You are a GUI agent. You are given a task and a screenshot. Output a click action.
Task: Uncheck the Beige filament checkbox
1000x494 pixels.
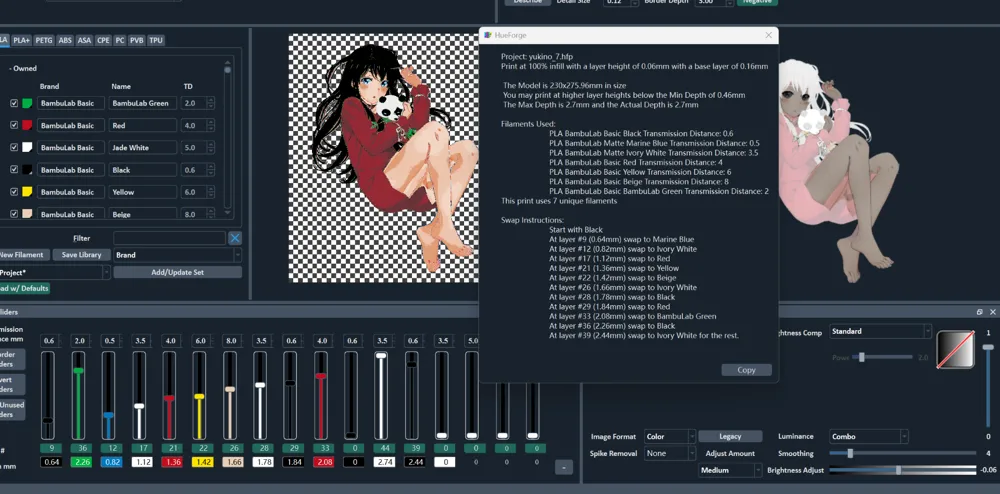click(14, 214)
